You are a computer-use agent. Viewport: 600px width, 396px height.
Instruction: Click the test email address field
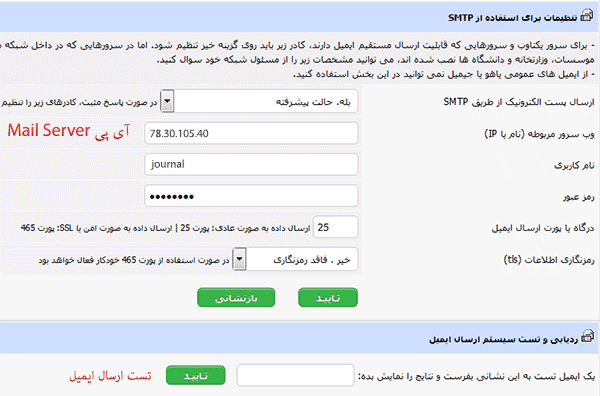click(x=295, y=375)
